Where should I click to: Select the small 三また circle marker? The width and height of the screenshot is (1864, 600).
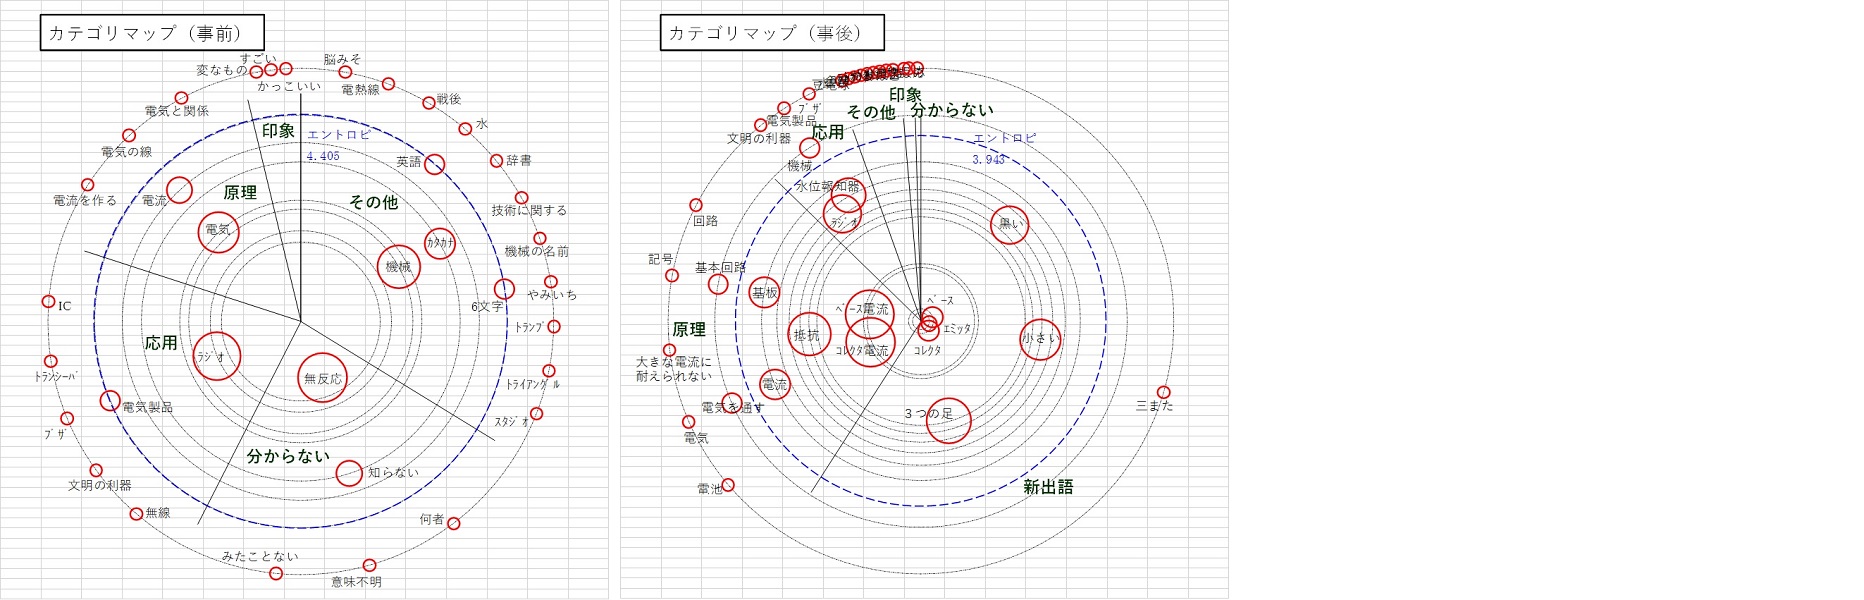pos(1163,392)
